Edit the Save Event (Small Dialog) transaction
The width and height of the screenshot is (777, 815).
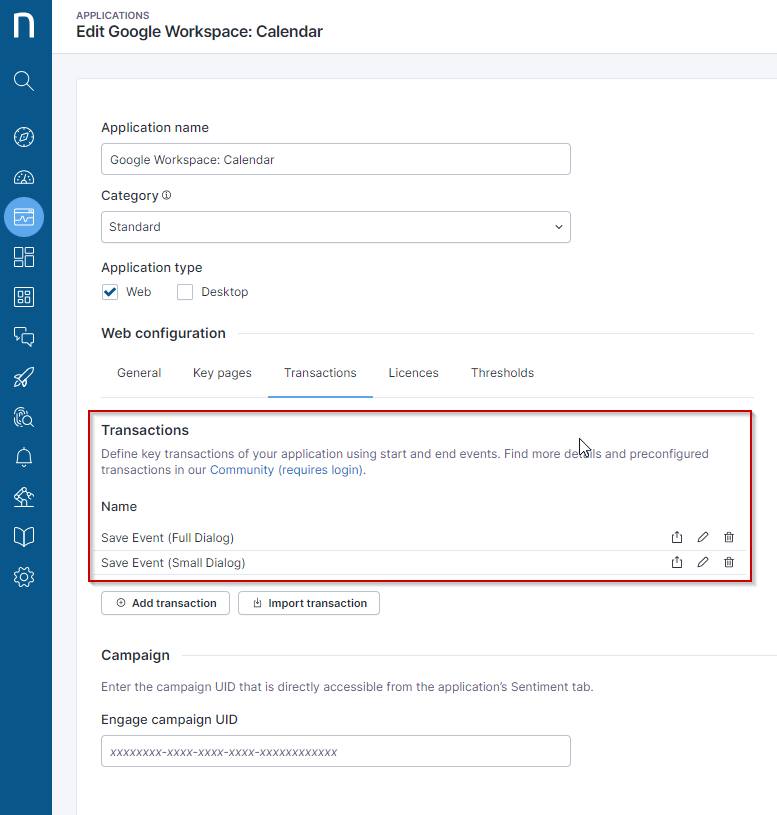(703, 562)
